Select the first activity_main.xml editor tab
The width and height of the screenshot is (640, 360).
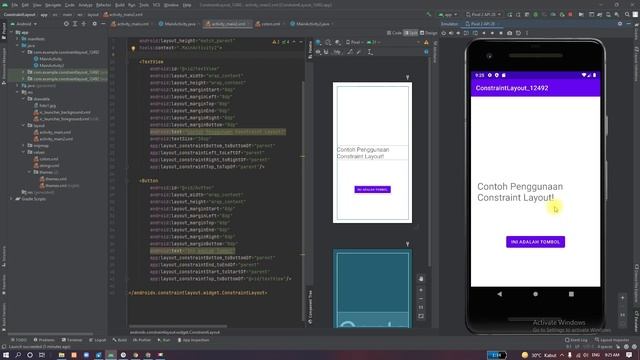click(x=131, y=24)
